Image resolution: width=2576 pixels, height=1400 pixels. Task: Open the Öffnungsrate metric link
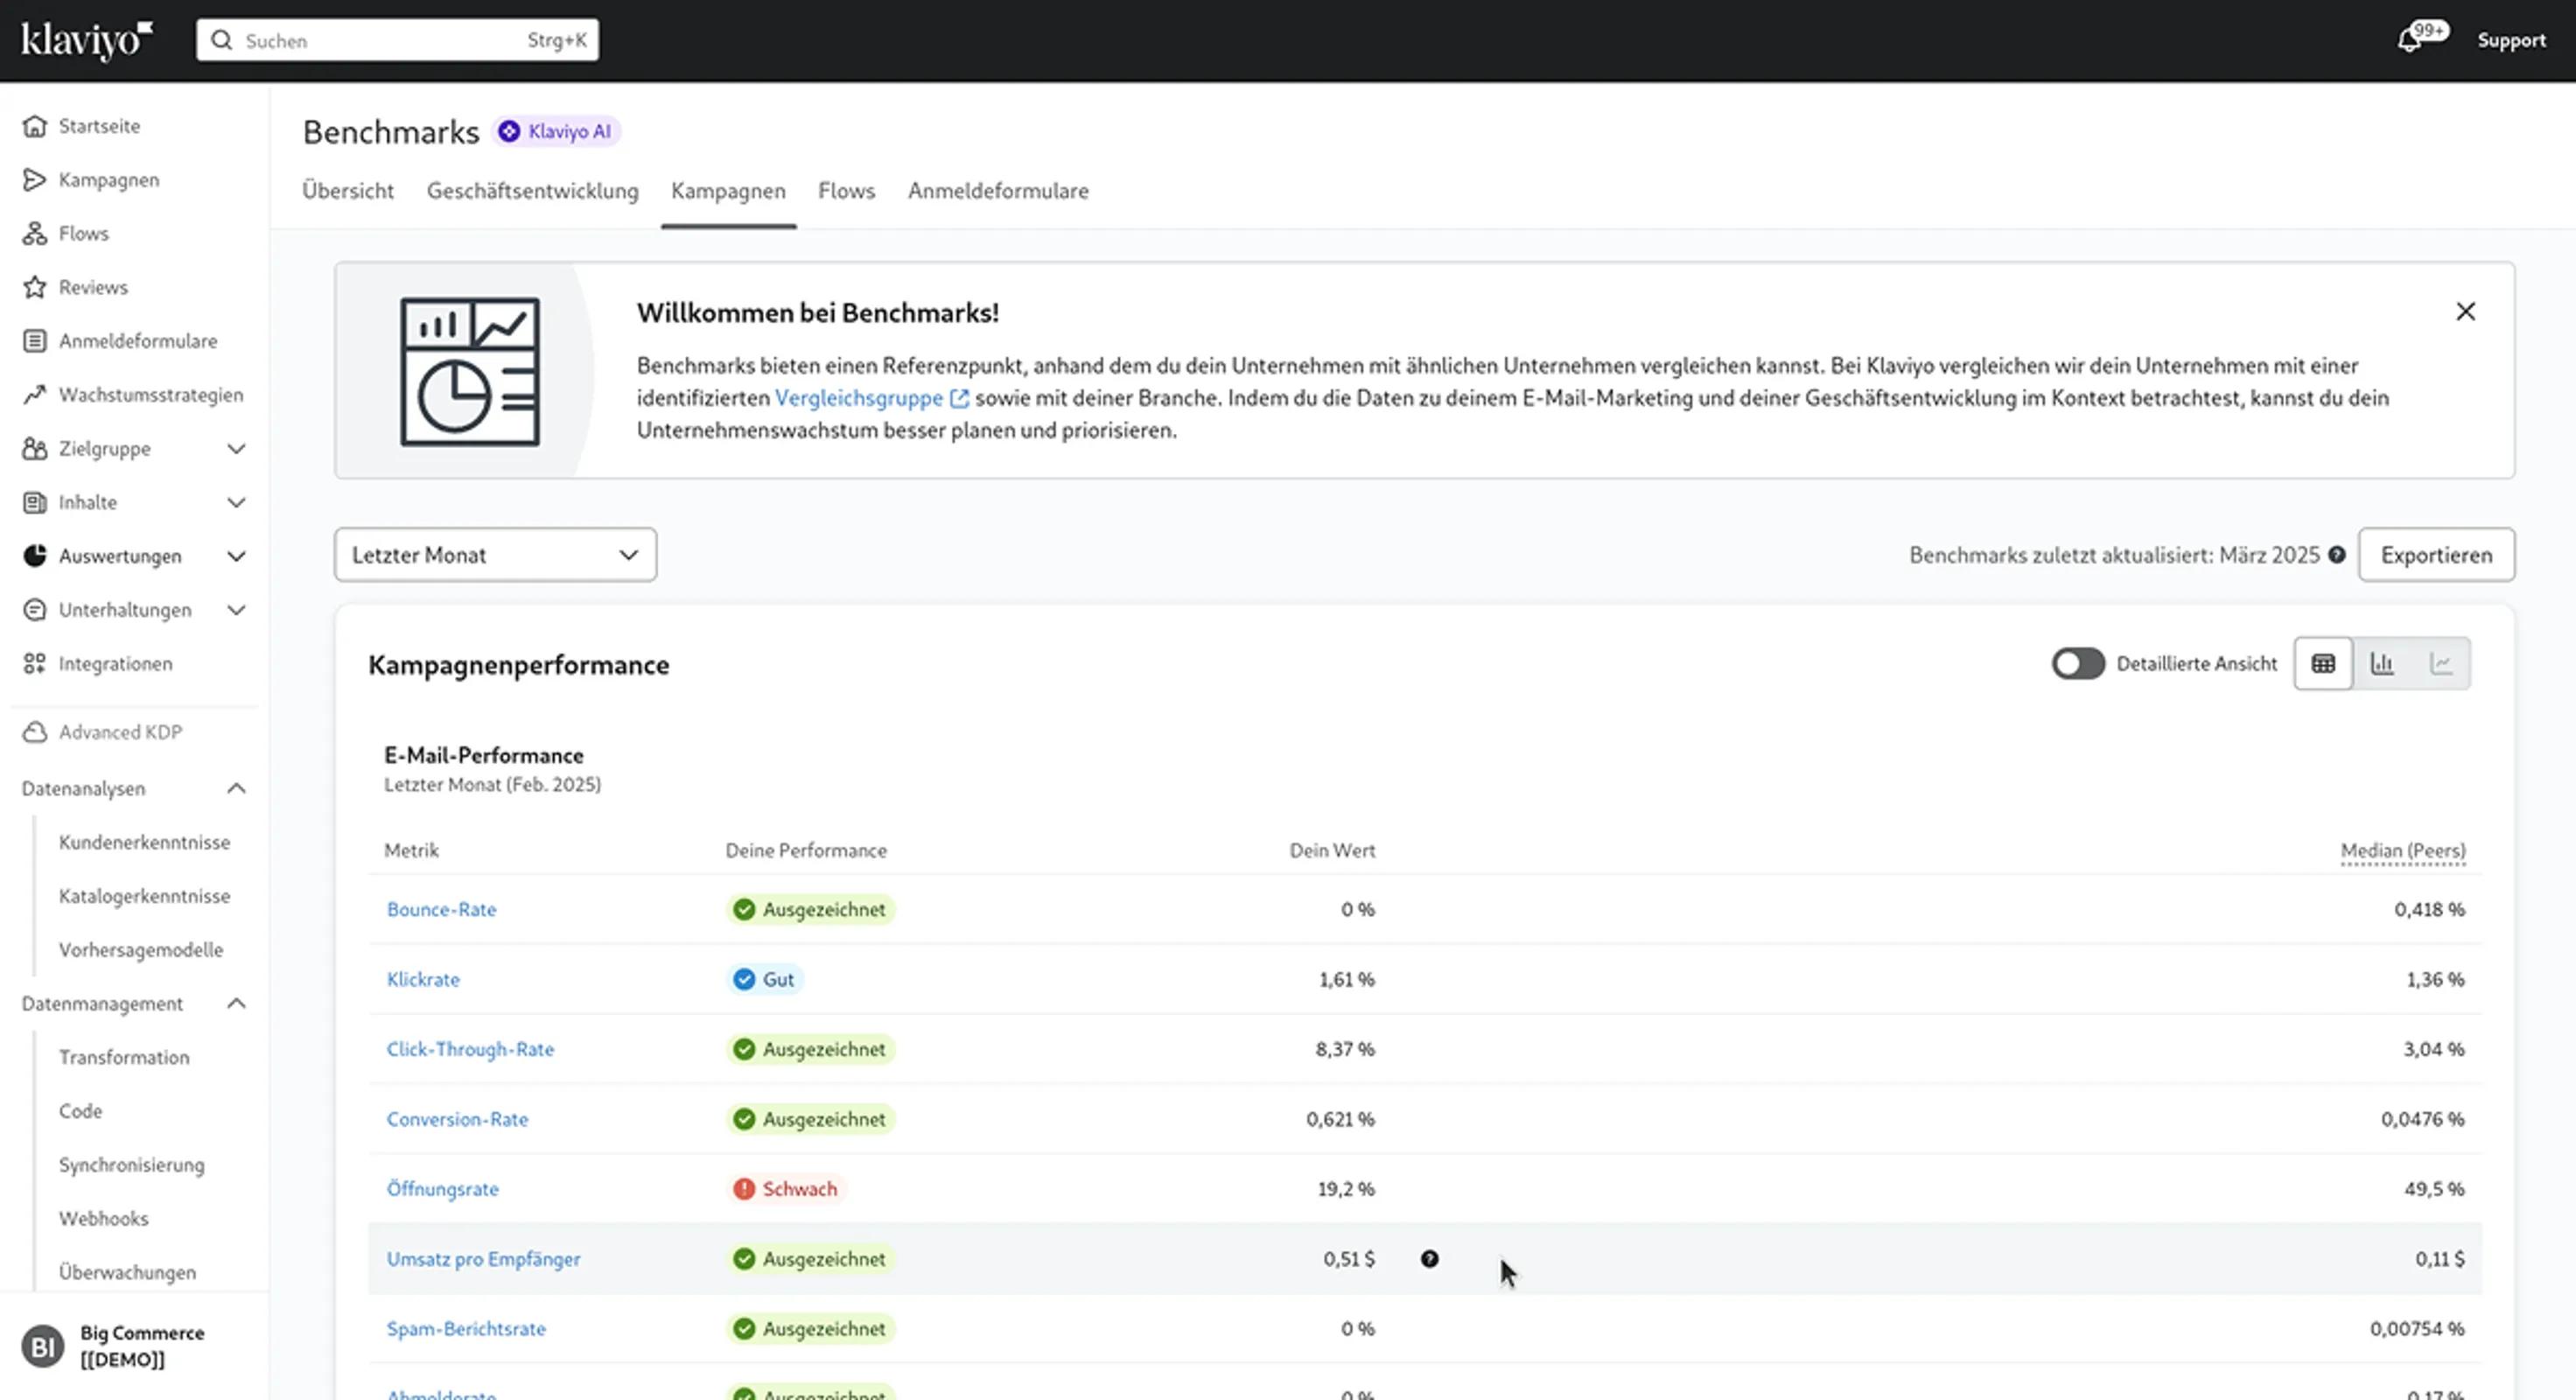point(442,1189)
